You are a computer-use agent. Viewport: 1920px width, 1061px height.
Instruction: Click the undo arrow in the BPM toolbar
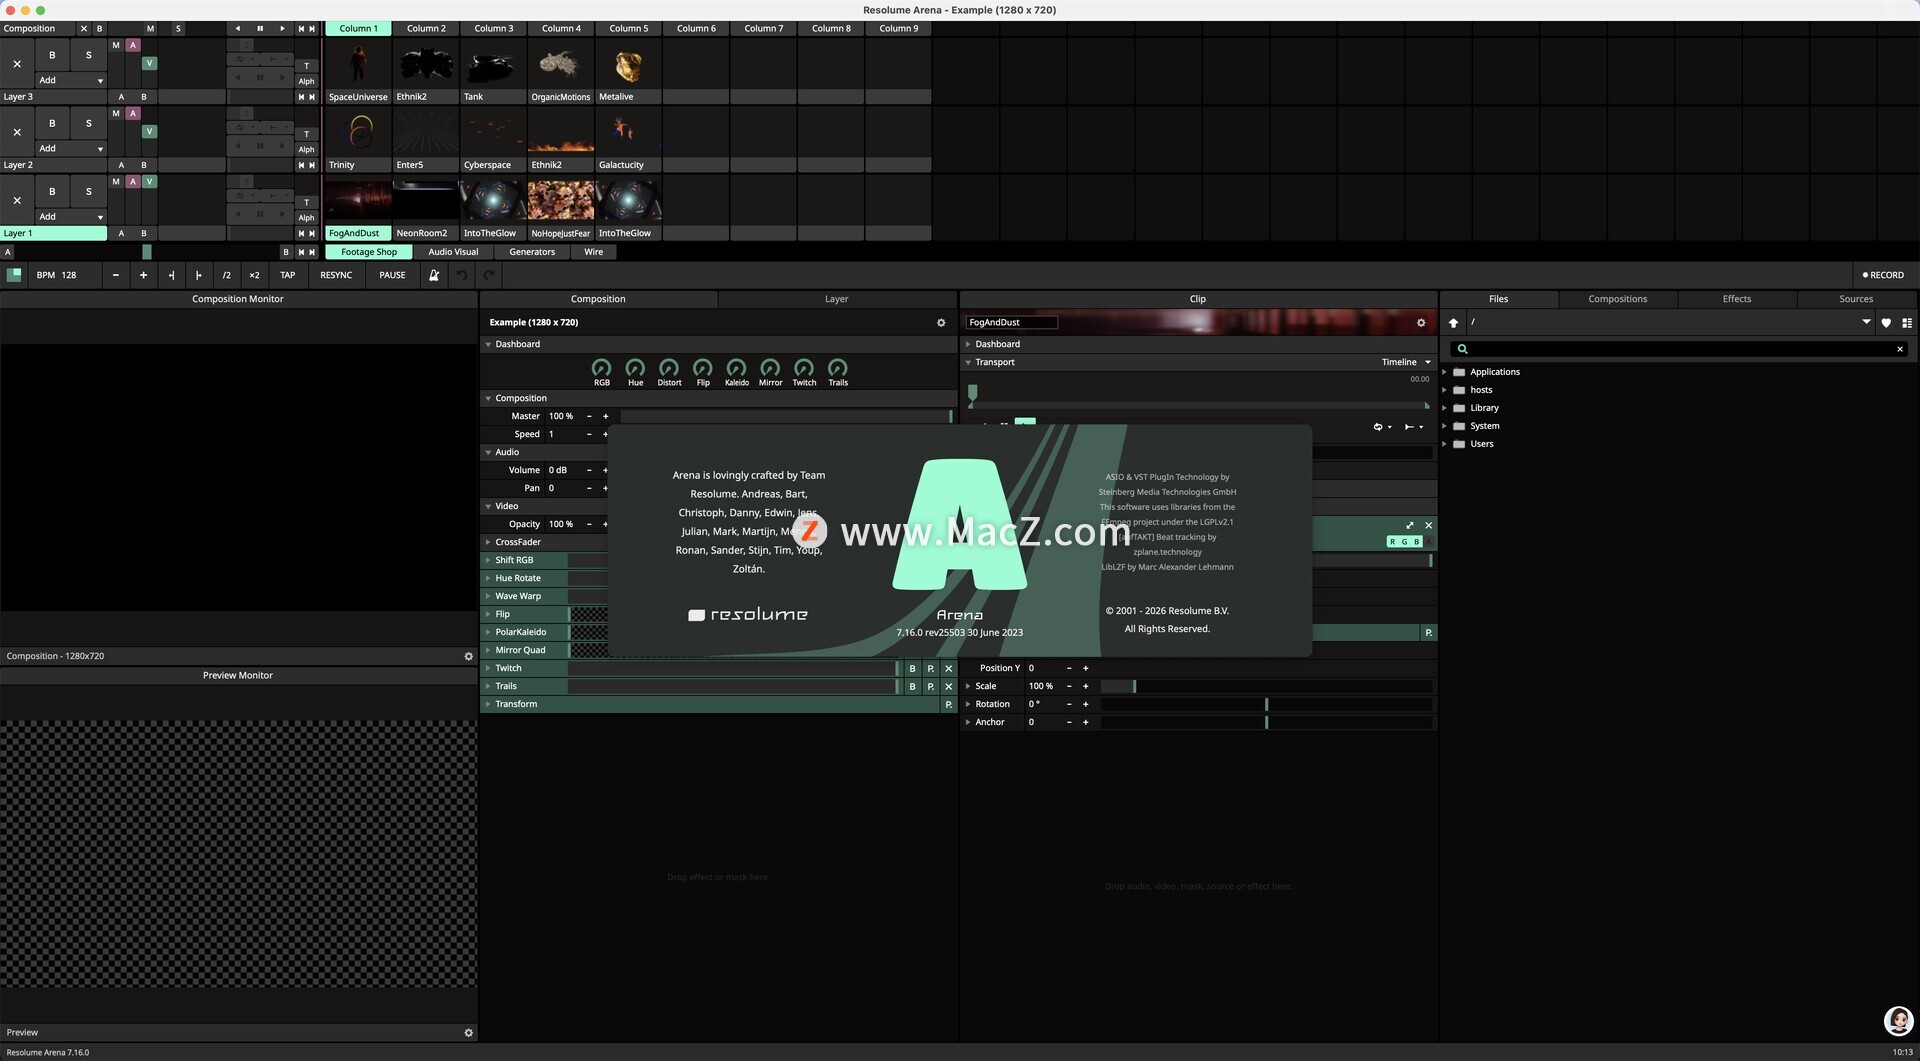[x=461, y=275]
